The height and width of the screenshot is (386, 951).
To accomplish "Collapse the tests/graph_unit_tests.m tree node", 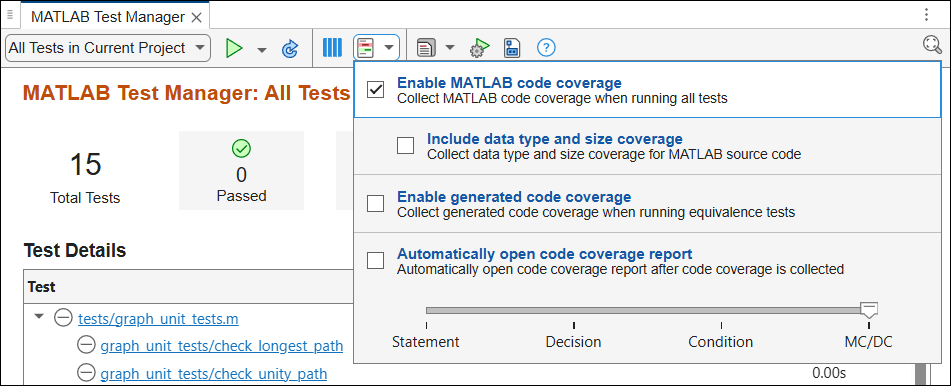I will [x=39, y=317].
